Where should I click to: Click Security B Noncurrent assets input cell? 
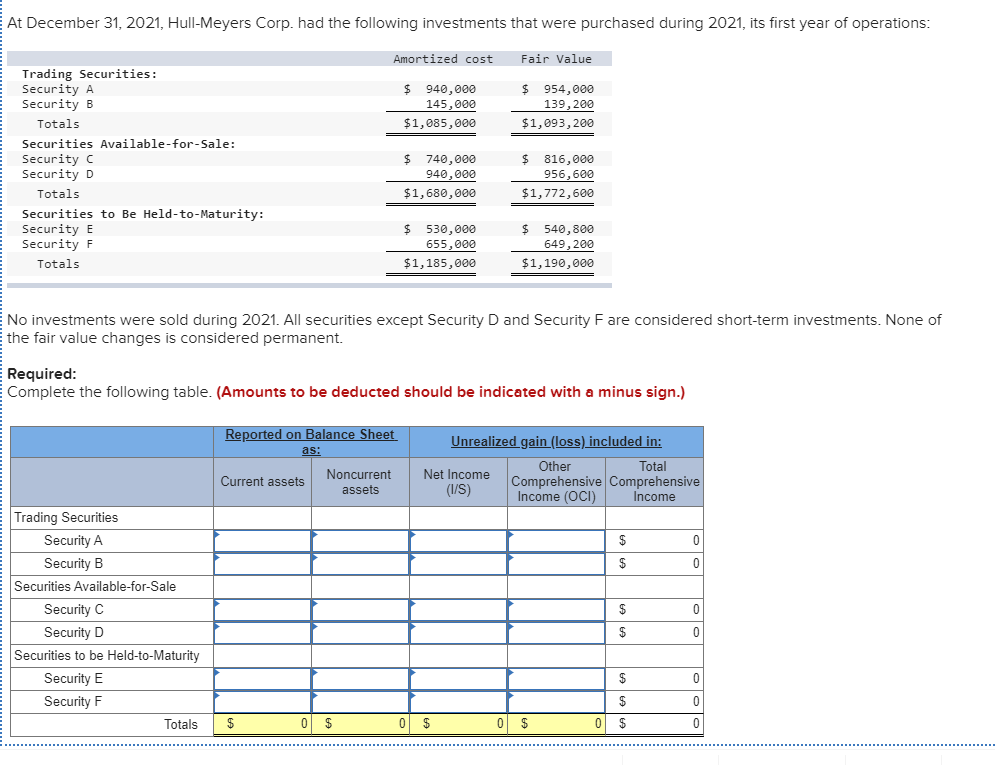360,563
